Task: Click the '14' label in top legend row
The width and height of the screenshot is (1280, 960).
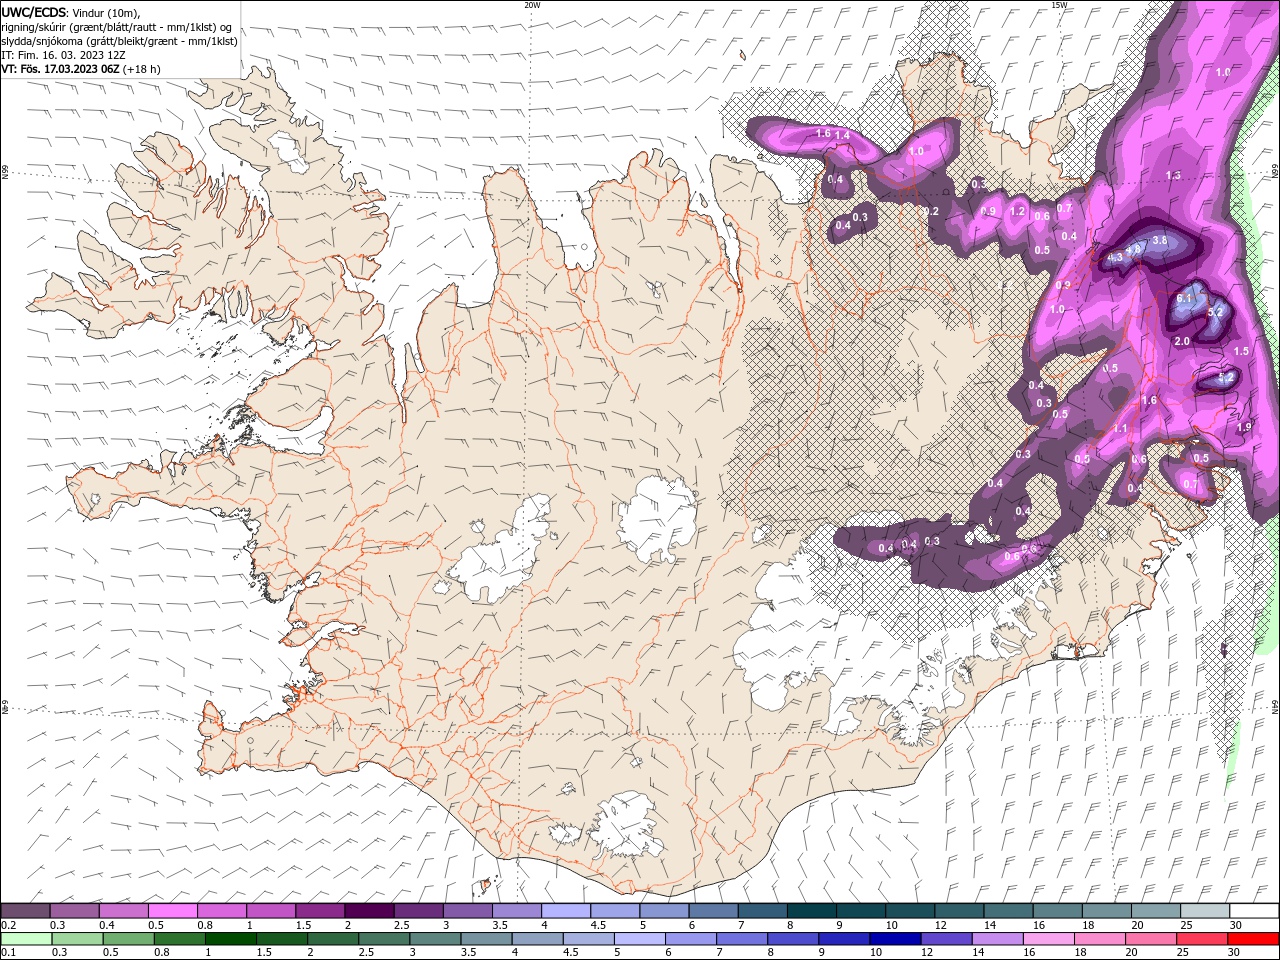Action: pyautogui.click(x=990, y=925)
